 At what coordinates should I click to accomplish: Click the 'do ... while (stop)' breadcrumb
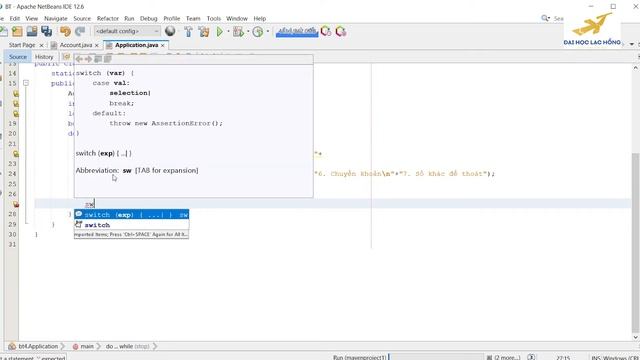coord(128,346)
